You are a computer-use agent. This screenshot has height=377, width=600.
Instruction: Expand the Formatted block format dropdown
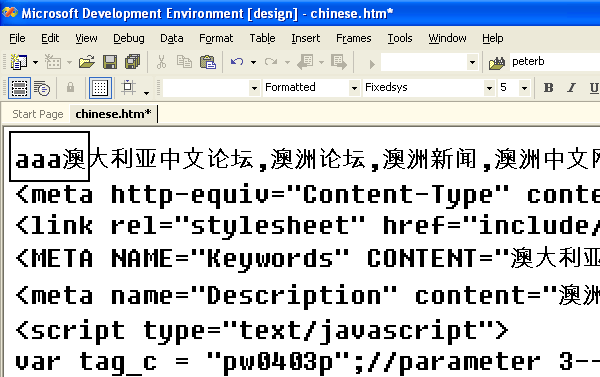point(354,88)
